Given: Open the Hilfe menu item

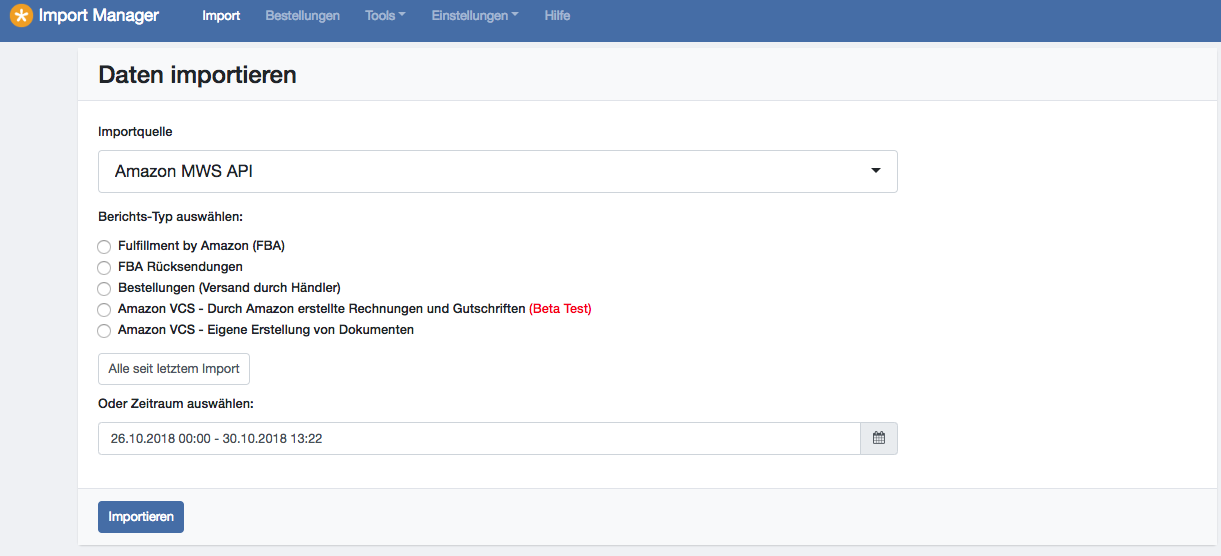Looking at the screenshot, I should [x=557, y=16].
